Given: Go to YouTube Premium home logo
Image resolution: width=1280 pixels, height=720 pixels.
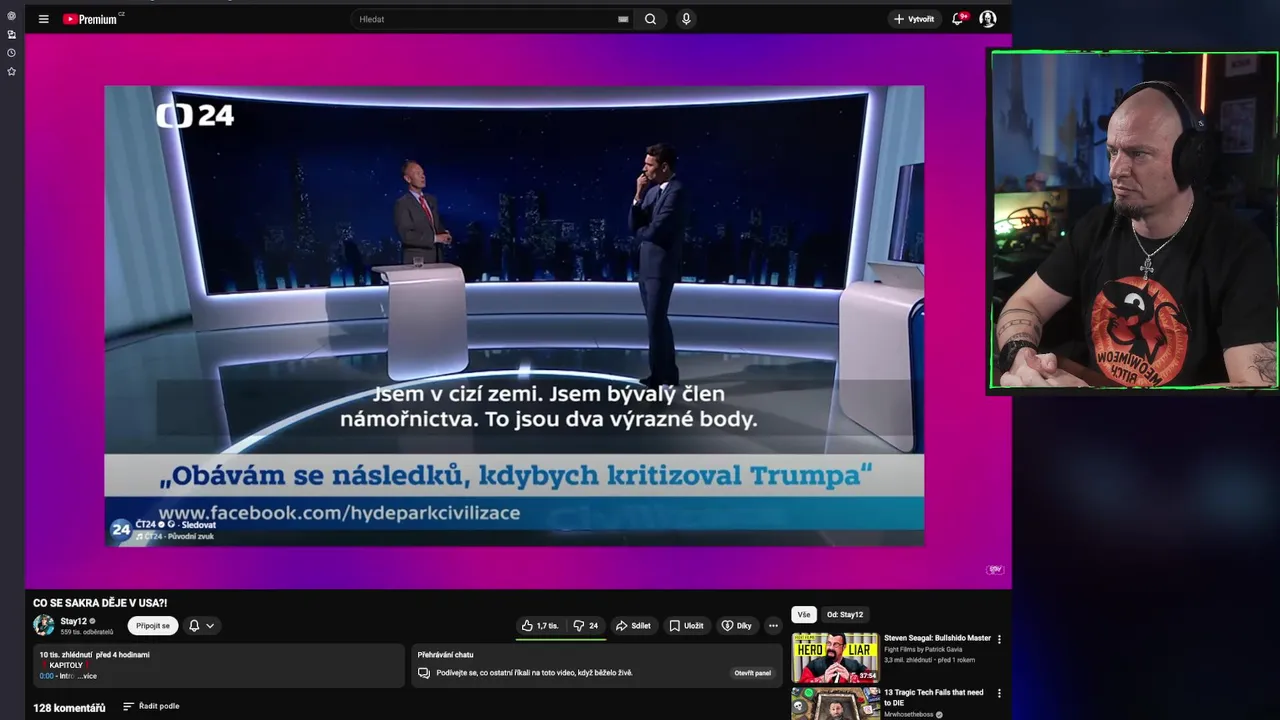Looking at the screenshot, I should [x=92, y=19].
